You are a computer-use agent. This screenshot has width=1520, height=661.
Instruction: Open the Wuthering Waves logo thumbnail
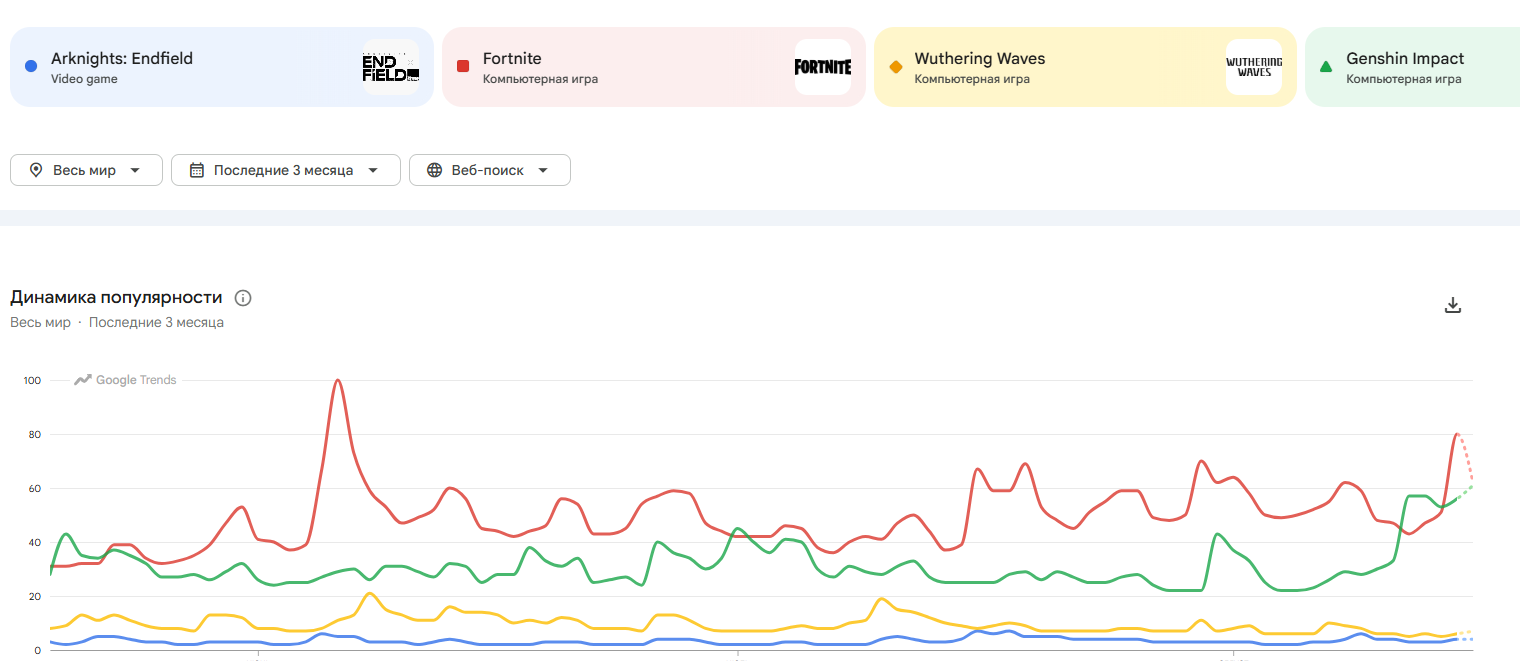tap(1254, 67)
